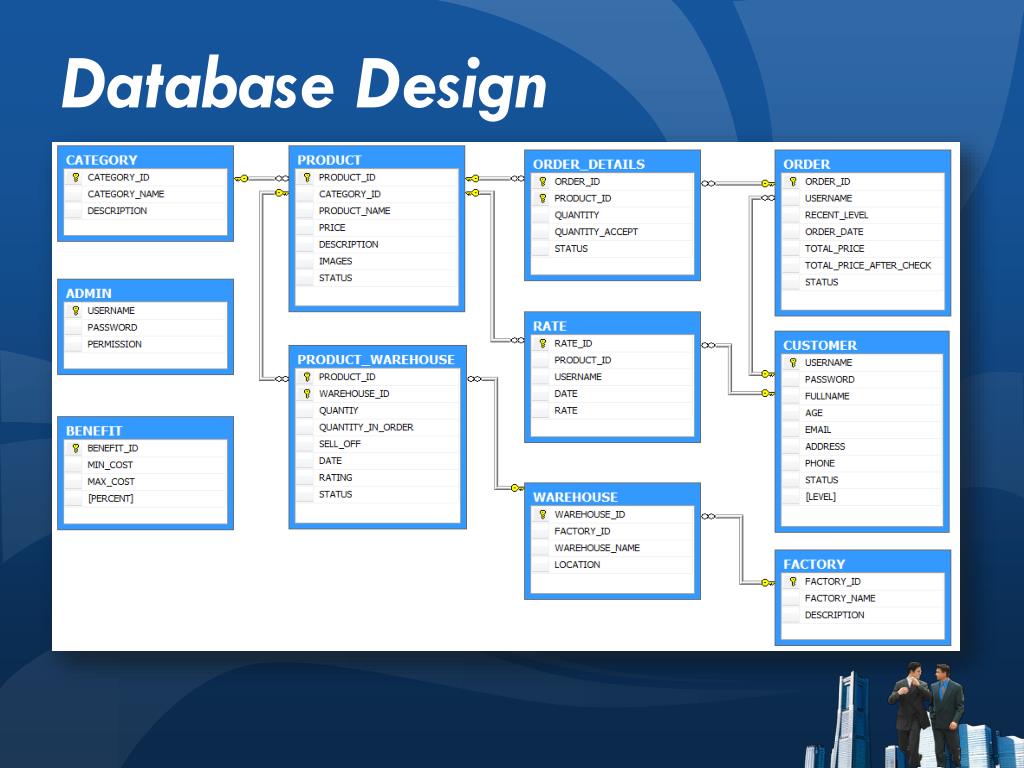Select the key icon next to RATE_ID
The height and width of the screenshot is (768, 1024).
543,344
